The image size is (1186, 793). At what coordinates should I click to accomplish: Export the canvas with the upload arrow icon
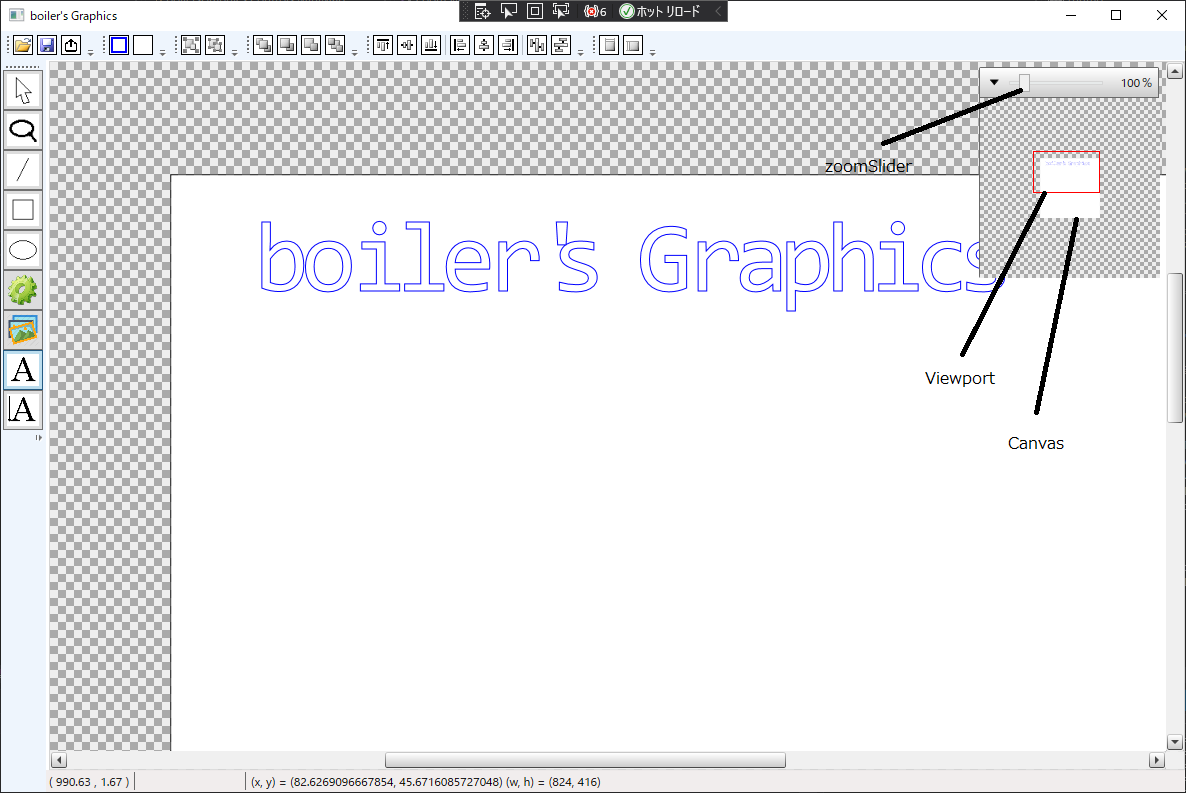[x=71, y=45]
